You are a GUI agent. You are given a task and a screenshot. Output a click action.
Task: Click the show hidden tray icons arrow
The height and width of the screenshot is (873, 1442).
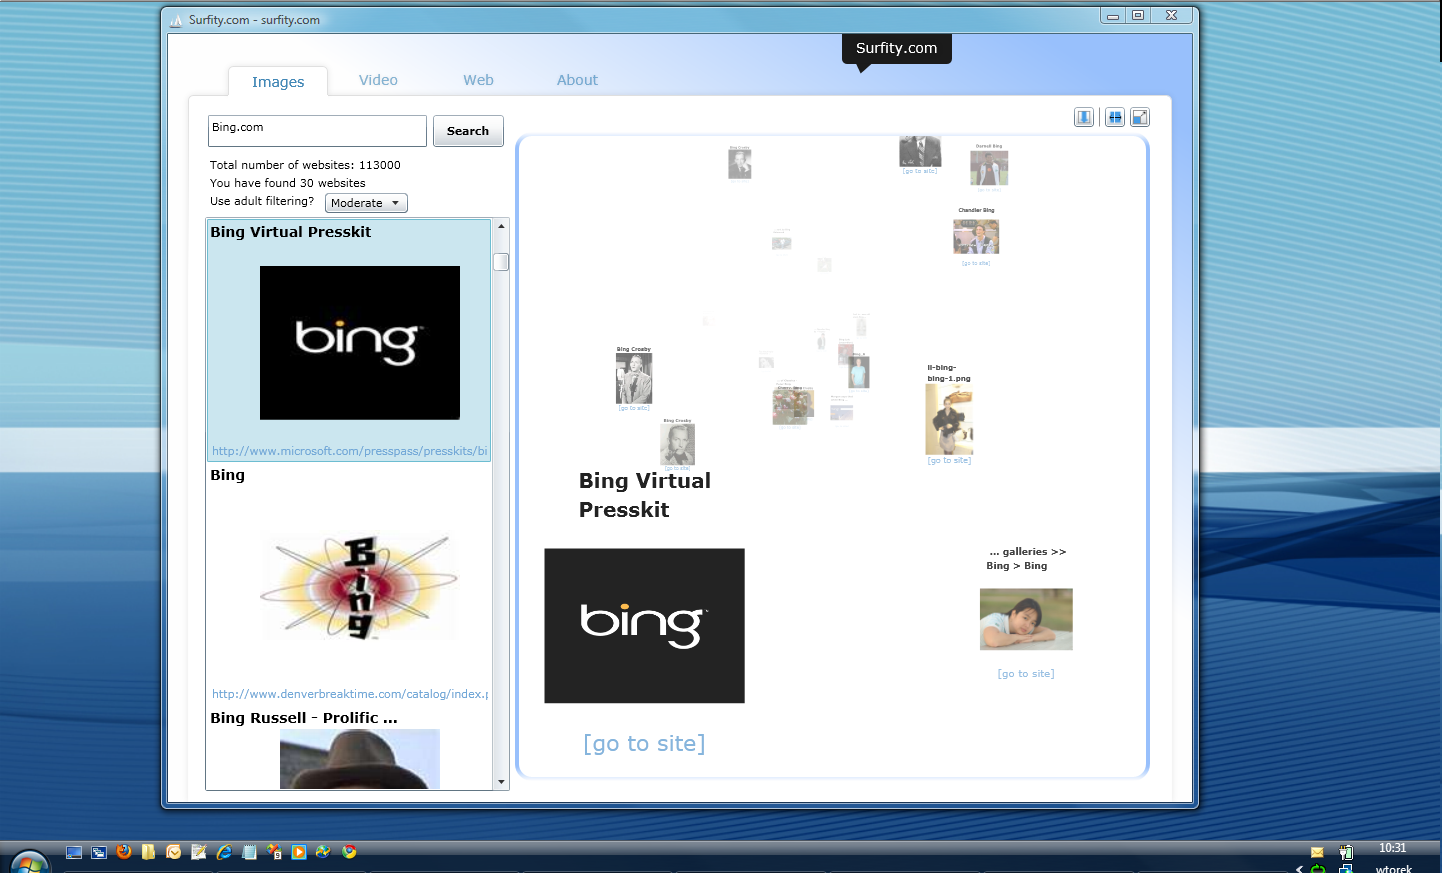(1299, 869)
